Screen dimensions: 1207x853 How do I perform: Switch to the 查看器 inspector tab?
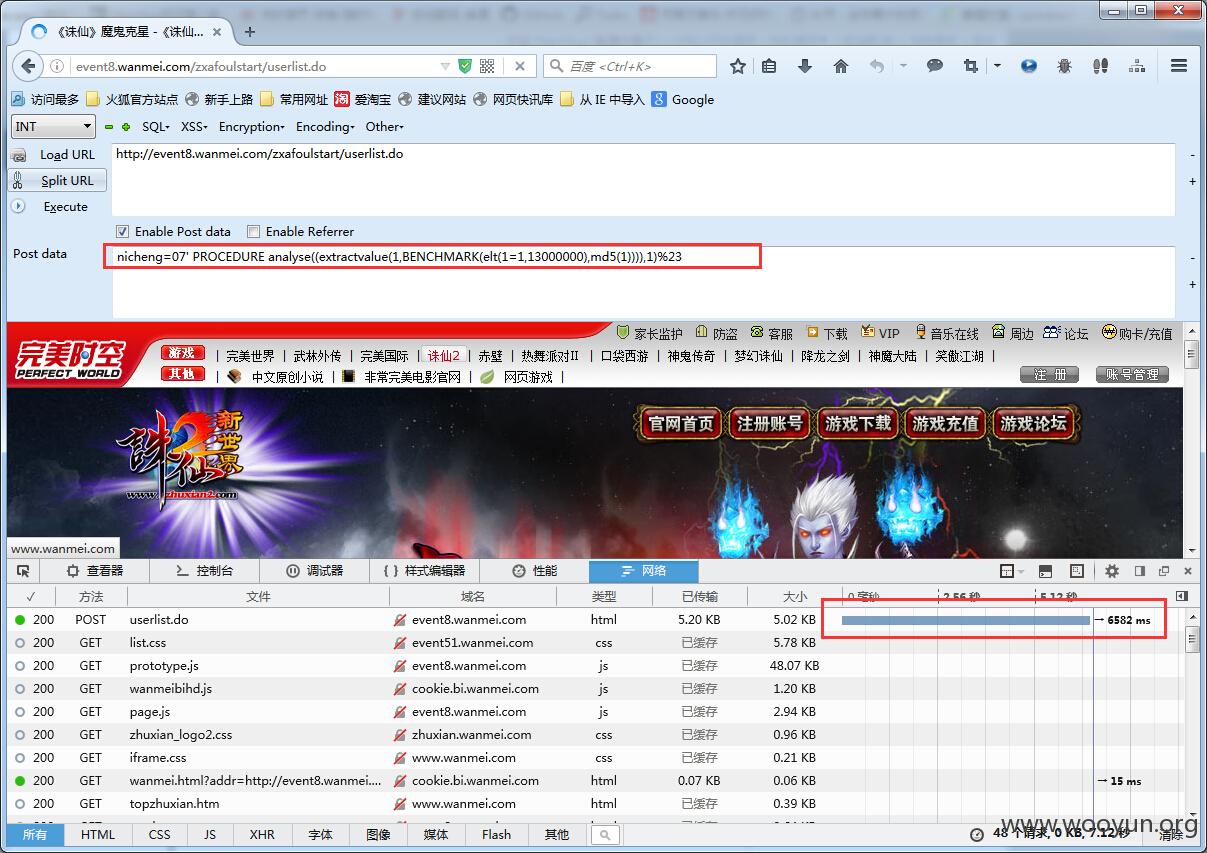(94, 571)
